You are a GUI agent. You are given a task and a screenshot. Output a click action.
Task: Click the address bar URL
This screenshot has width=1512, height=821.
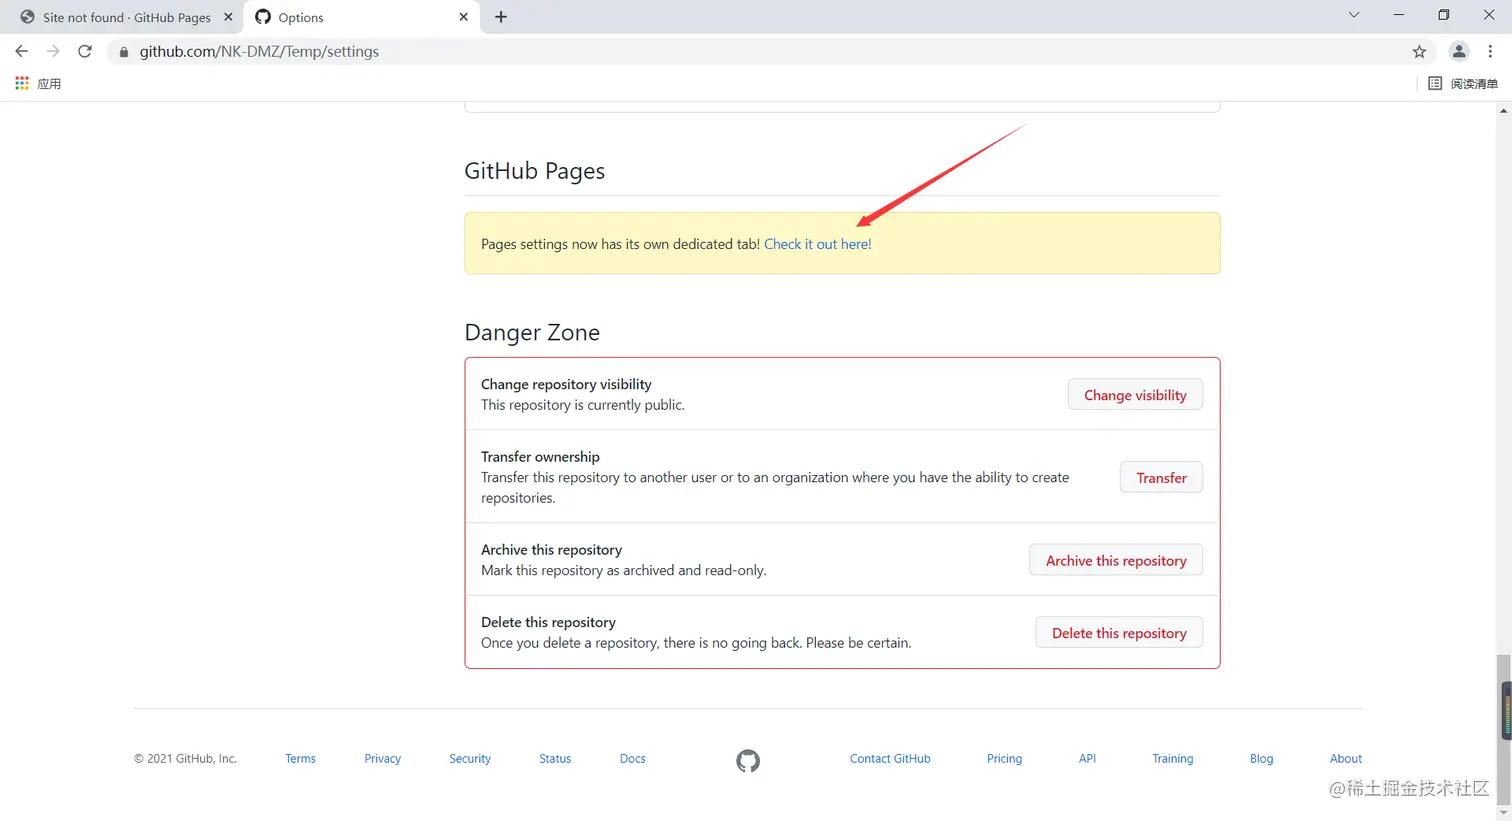pyautogui.click(x=259, y=52)
